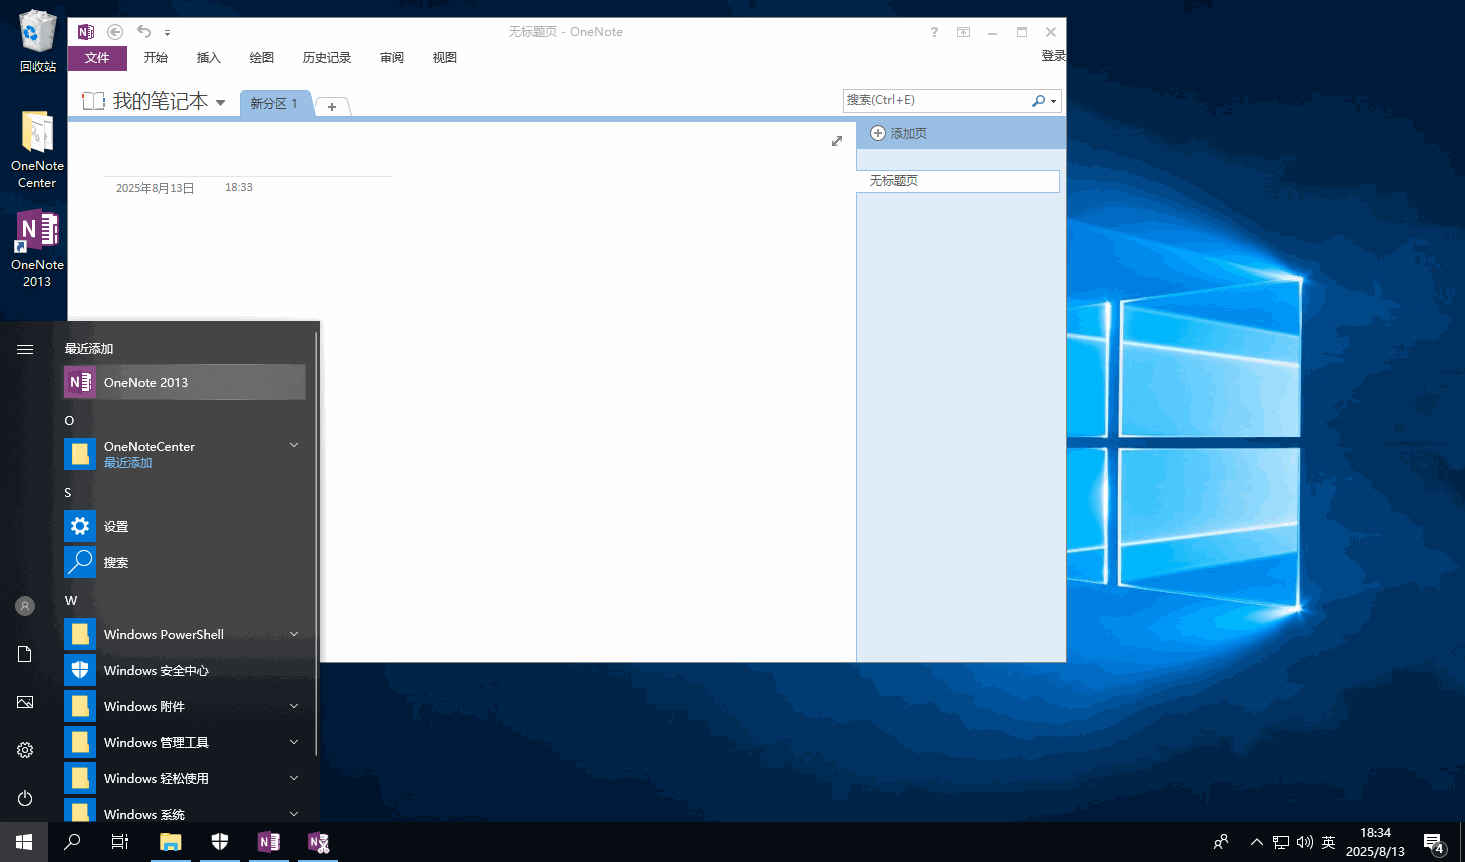Open Settings gear in Start menu rail
Screen dimensions: 1465x862
point(25,750)
